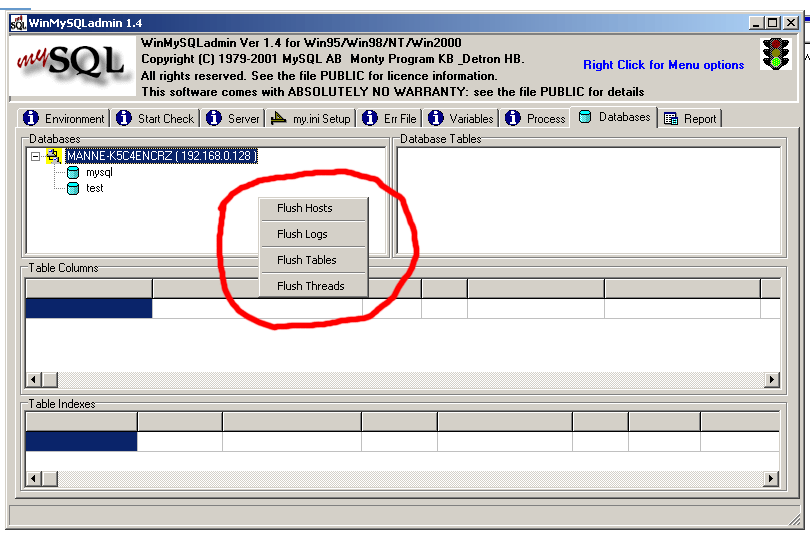Viewport: 810px width, 533px height.
Task: Click the WinMySQLadmin title bar icon
Action: [x=18, y=23]
